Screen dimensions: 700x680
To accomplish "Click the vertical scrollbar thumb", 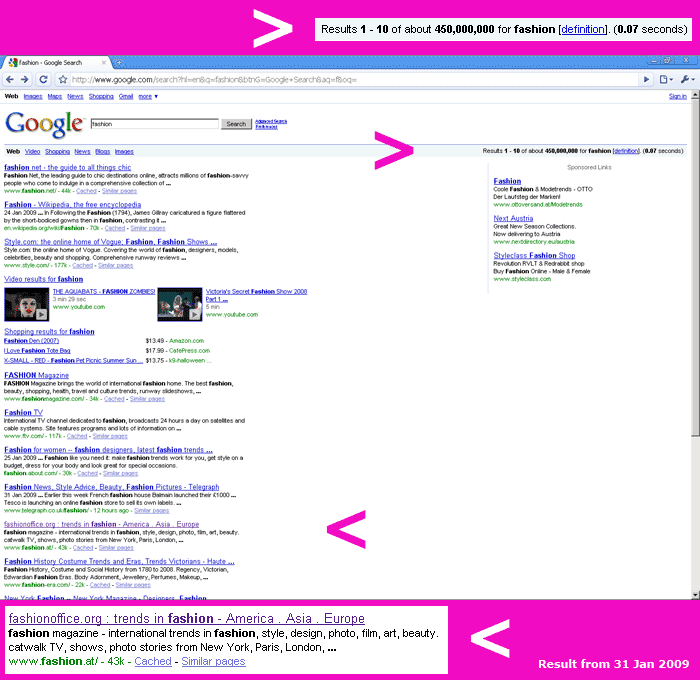I will tap(695, 268).
